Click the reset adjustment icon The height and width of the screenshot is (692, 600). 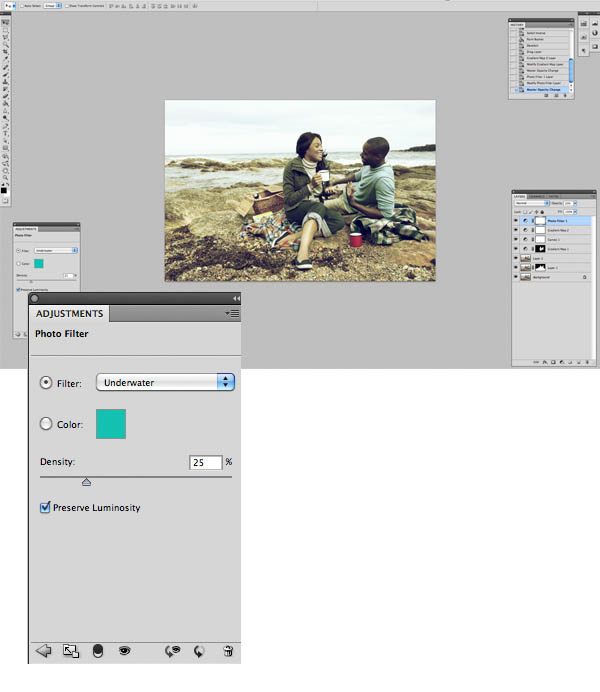[x=199, y=651]
